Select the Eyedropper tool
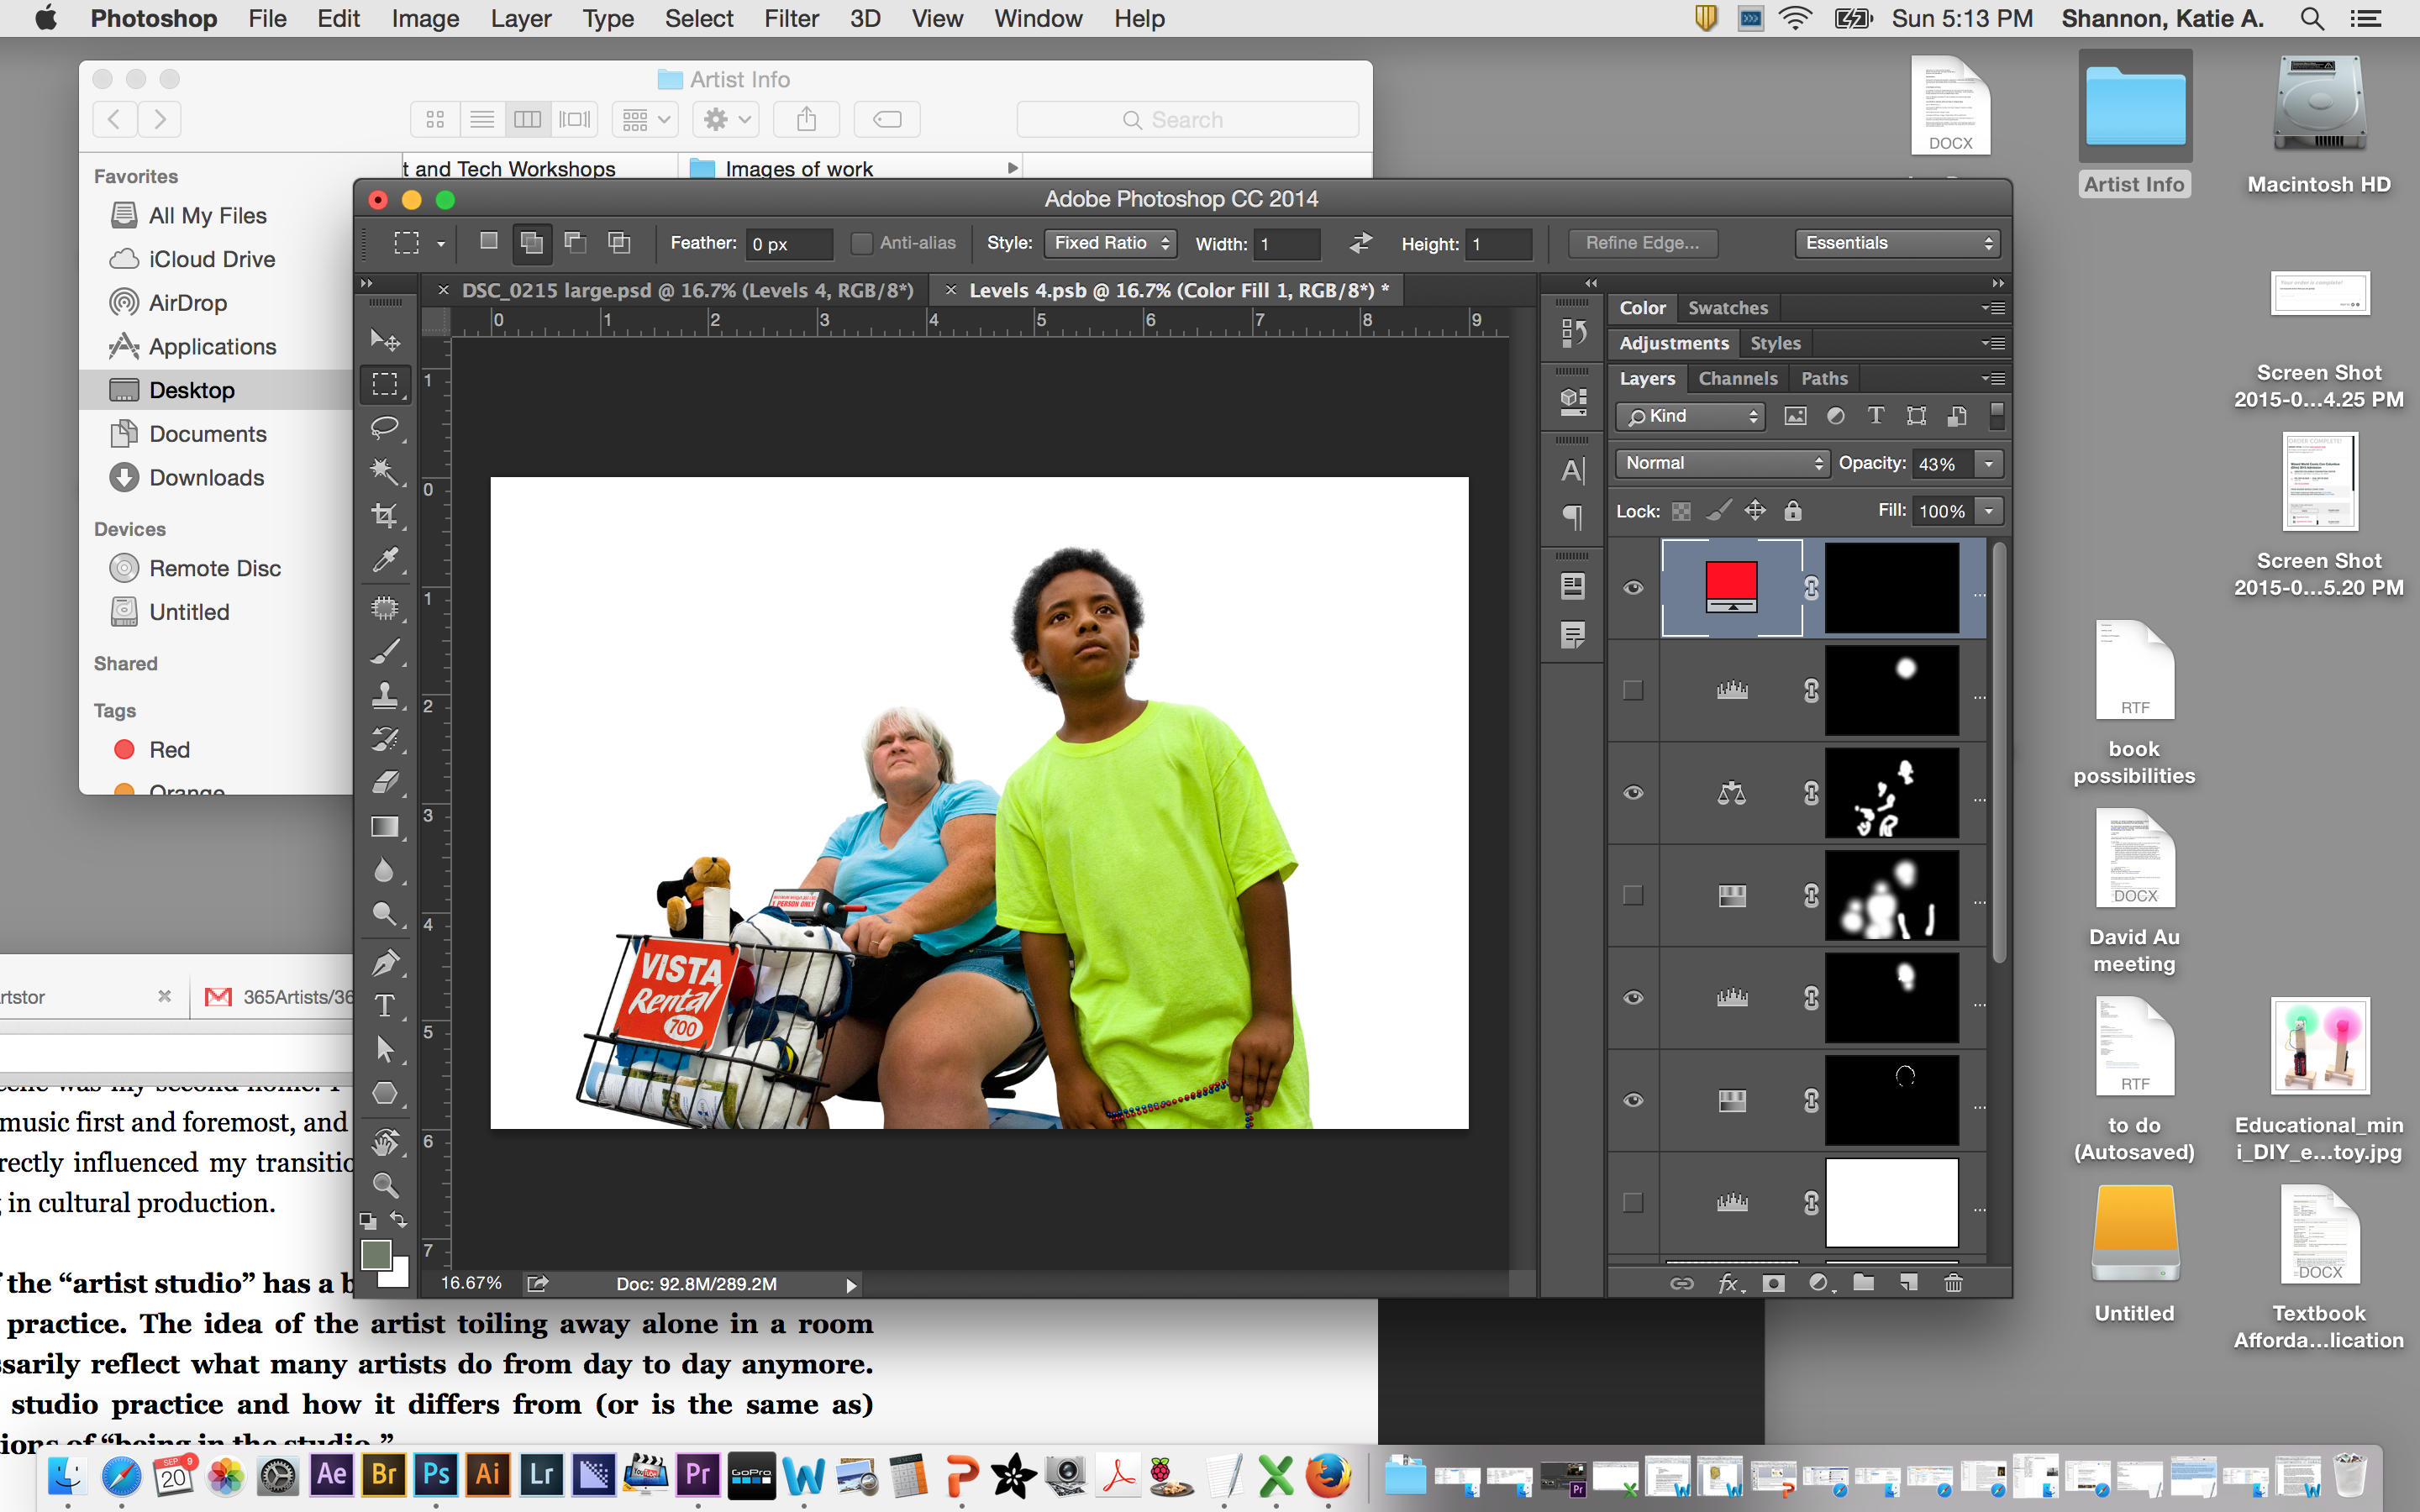The width and height of the screenshot is (2420, 1512). [x=385, y=560]
